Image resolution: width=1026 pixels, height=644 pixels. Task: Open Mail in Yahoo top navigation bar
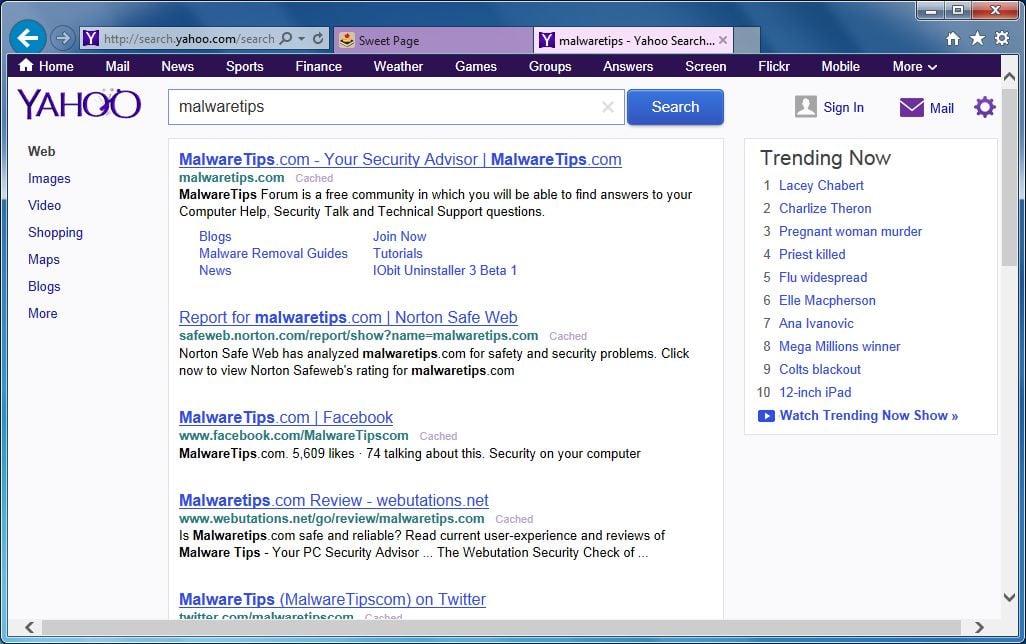click(x=117, y=66)
